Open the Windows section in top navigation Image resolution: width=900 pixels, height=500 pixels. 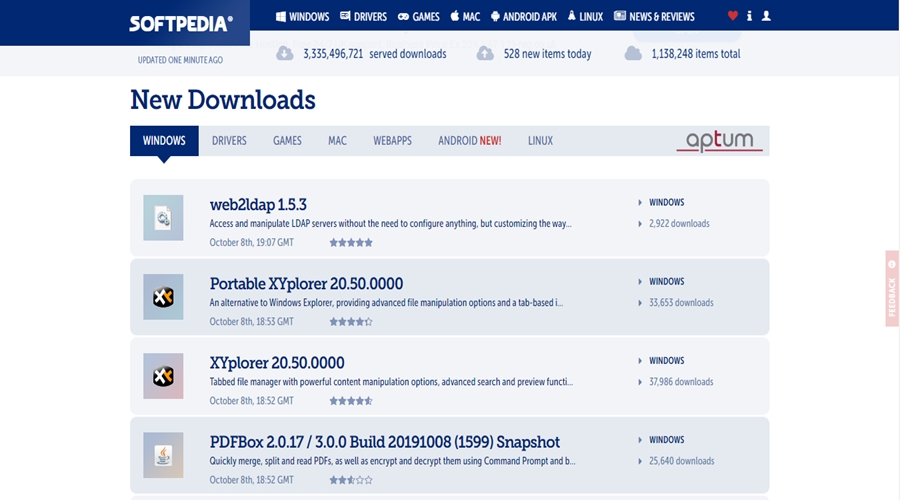pyautogui.click(x=302, y=17)
